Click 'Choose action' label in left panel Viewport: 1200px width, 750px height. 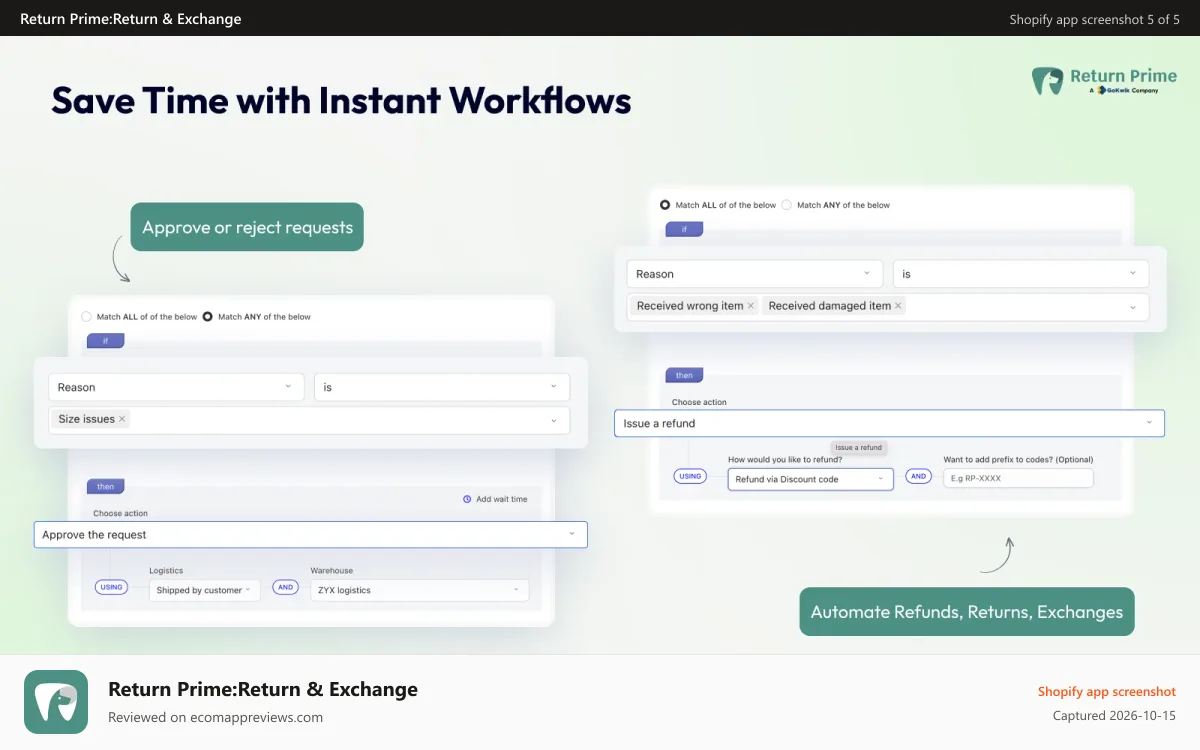pyautogui.click(x=120, y=513)
